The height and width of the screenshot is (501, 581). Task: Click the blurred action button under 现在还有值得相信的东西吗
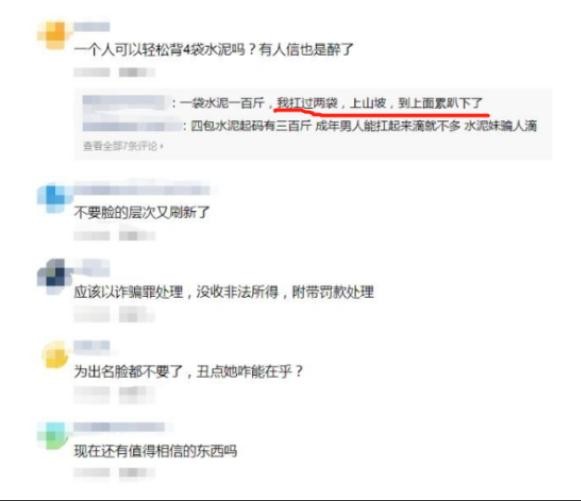tap(136, 472)
